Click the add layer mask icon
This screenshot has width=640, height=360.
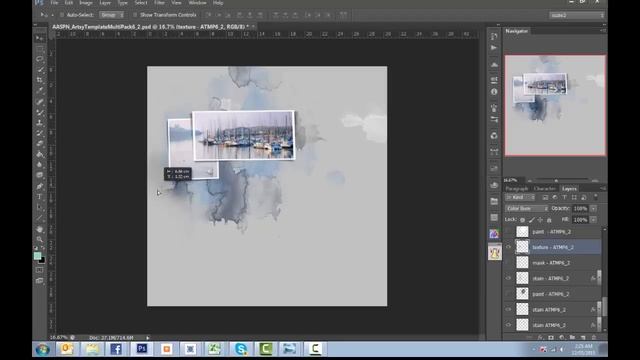551,338
